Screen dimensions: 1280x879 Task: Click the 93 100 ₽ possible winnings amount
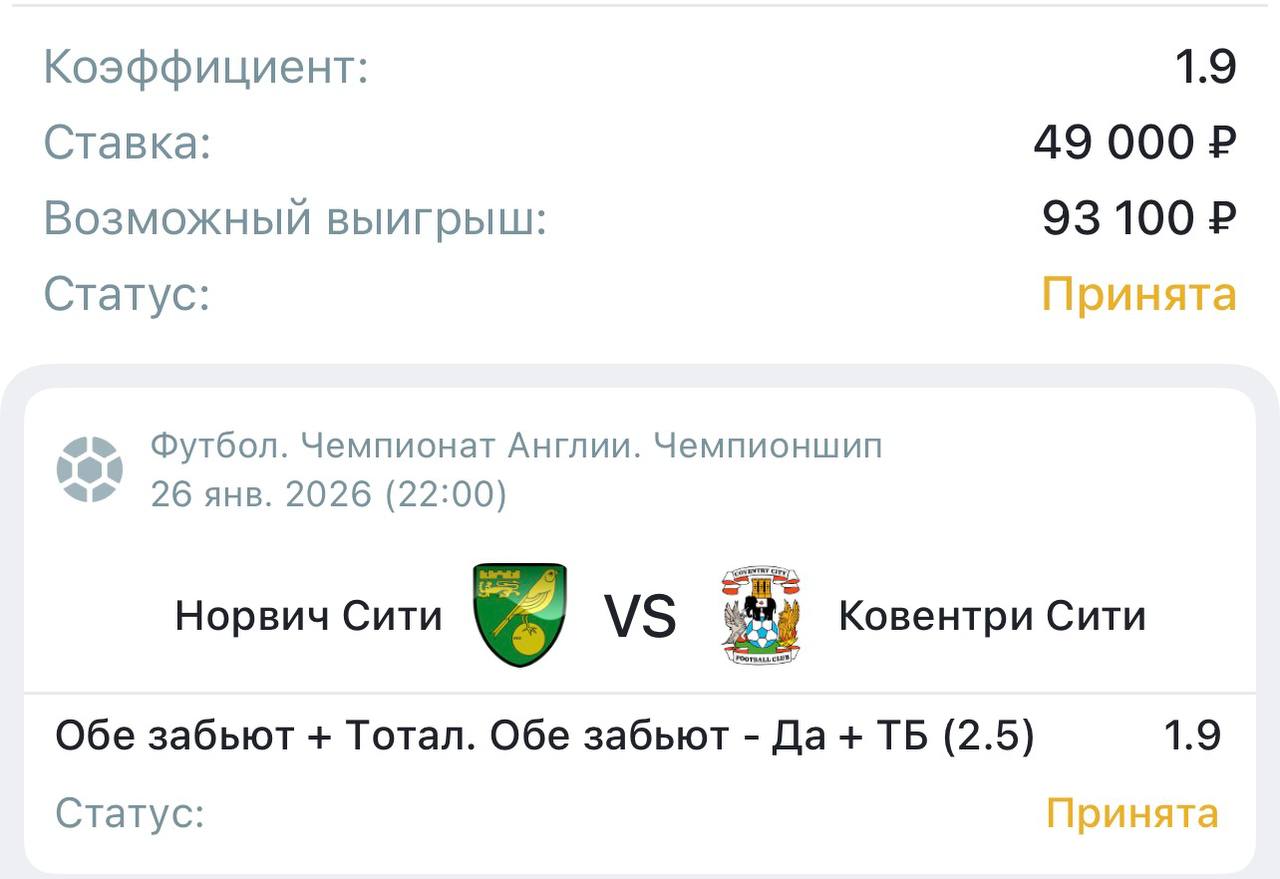coord(1139,219)
